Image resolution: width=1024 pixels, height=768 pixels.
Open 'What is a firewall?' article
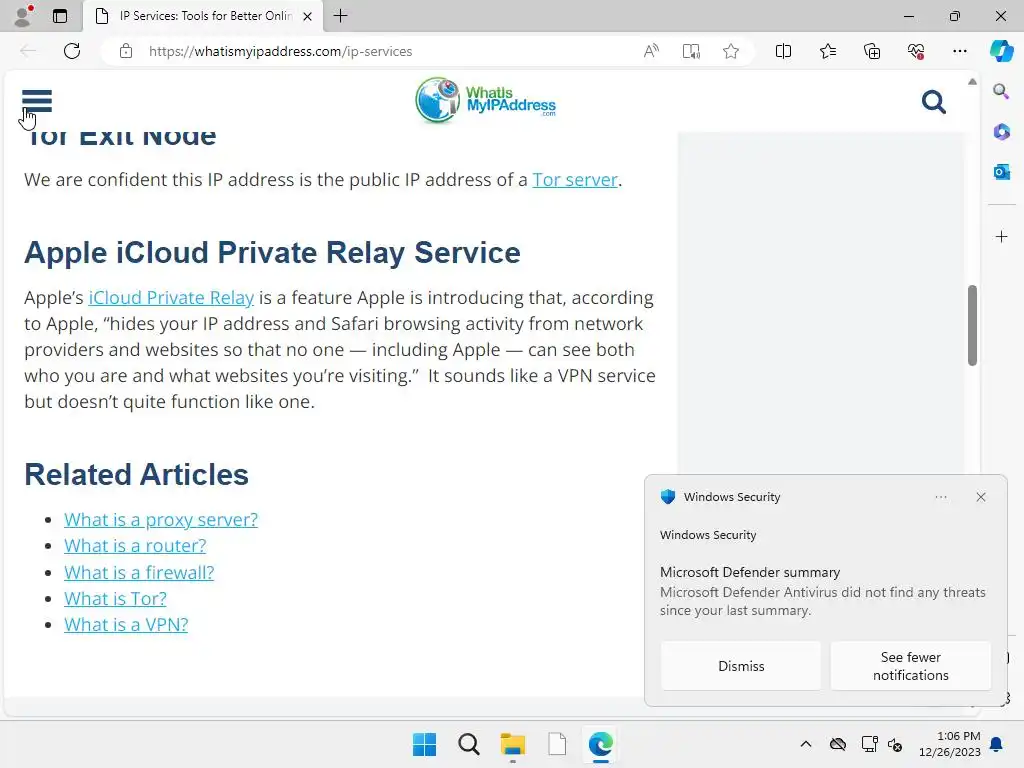[139, 573]
